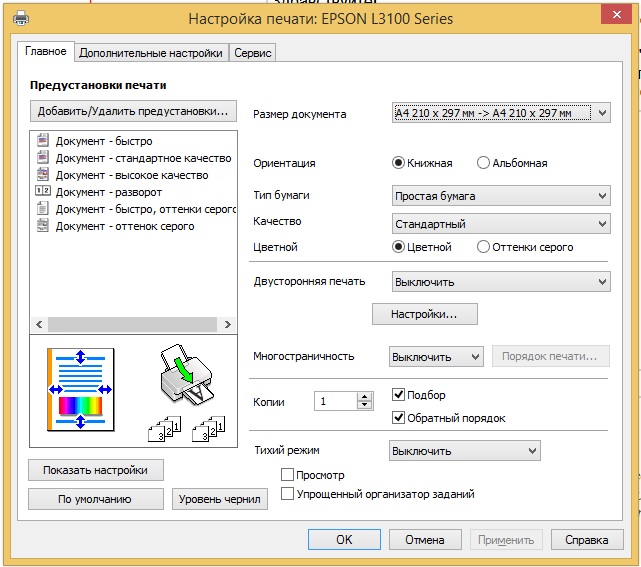Click the printer icon in title bar
Viewport: 641px width, 567px height.
21,18
